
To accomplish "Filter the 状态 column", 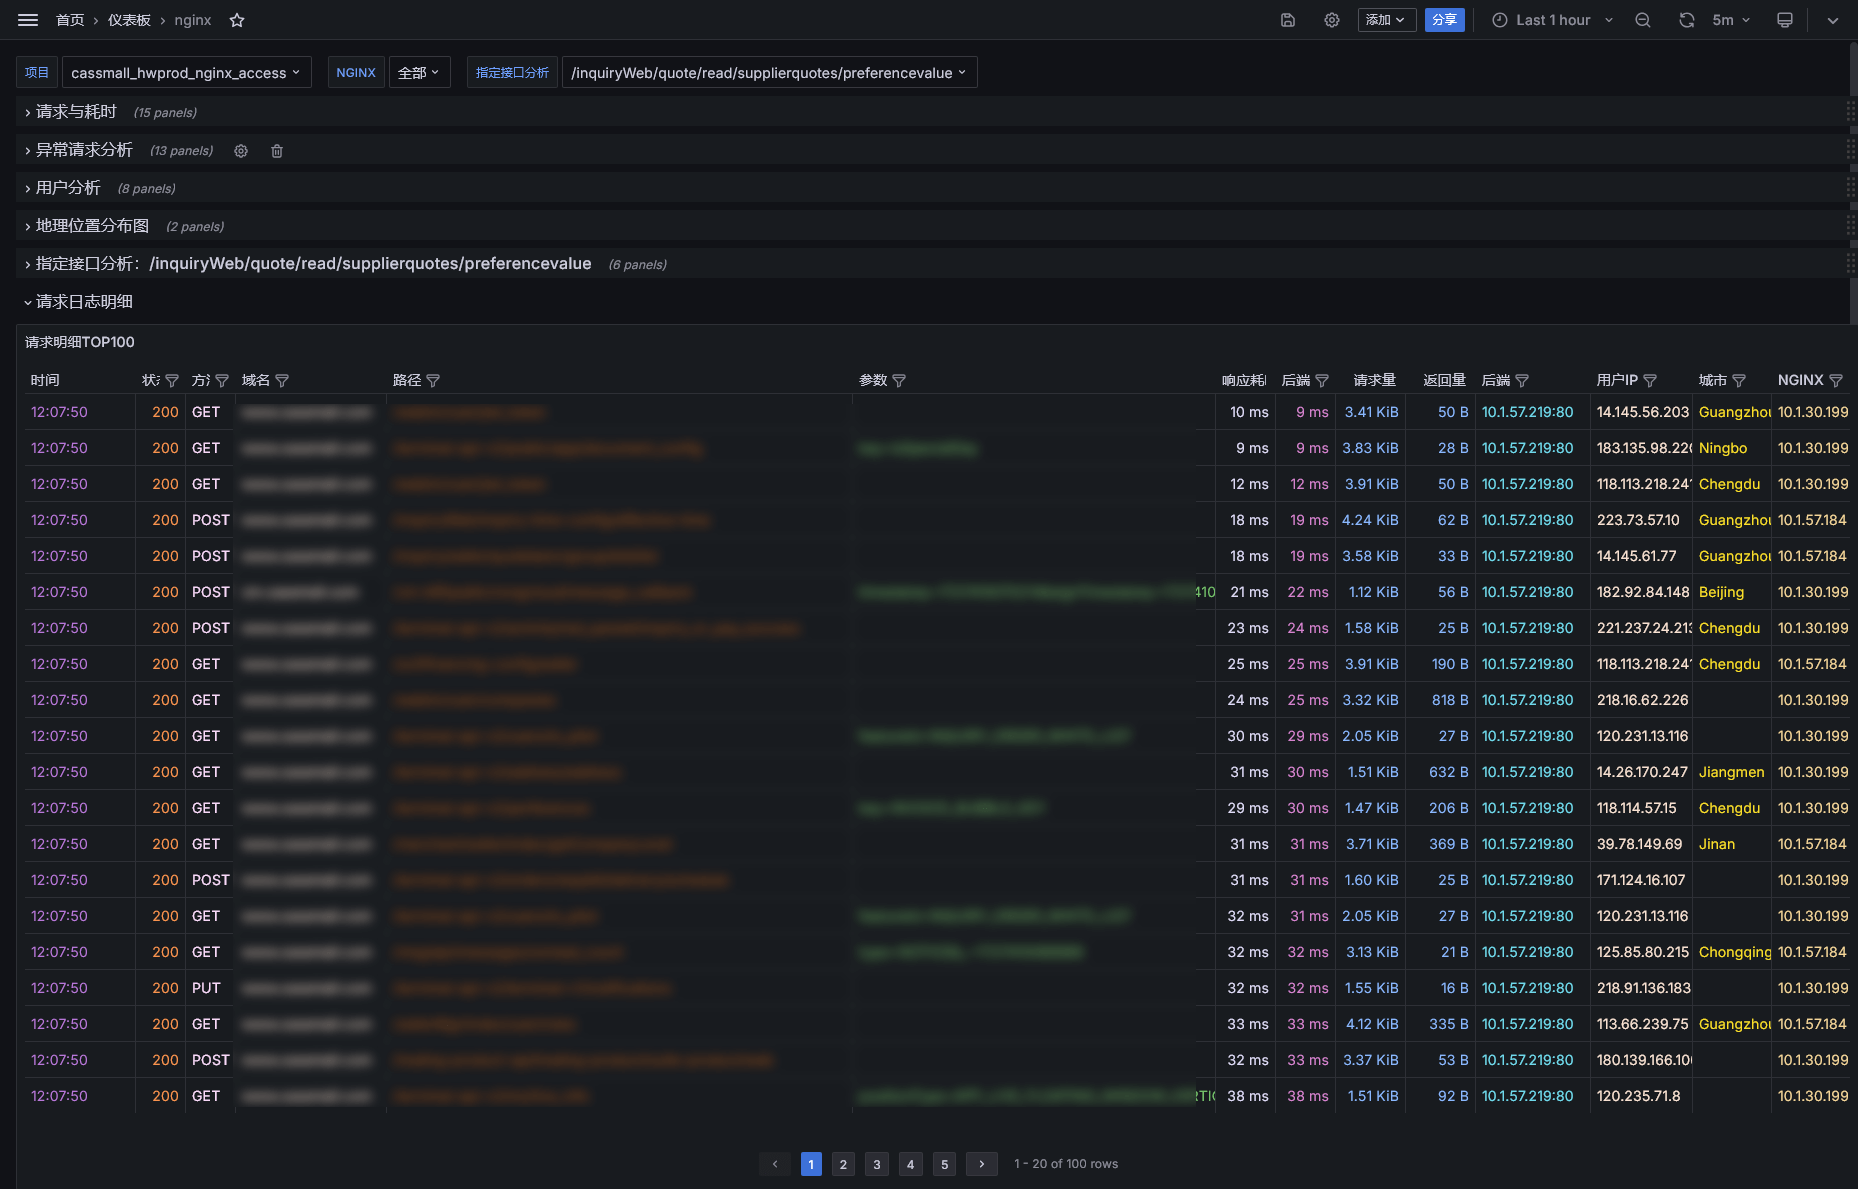I will pyautogui.click(x=172, y=381).
